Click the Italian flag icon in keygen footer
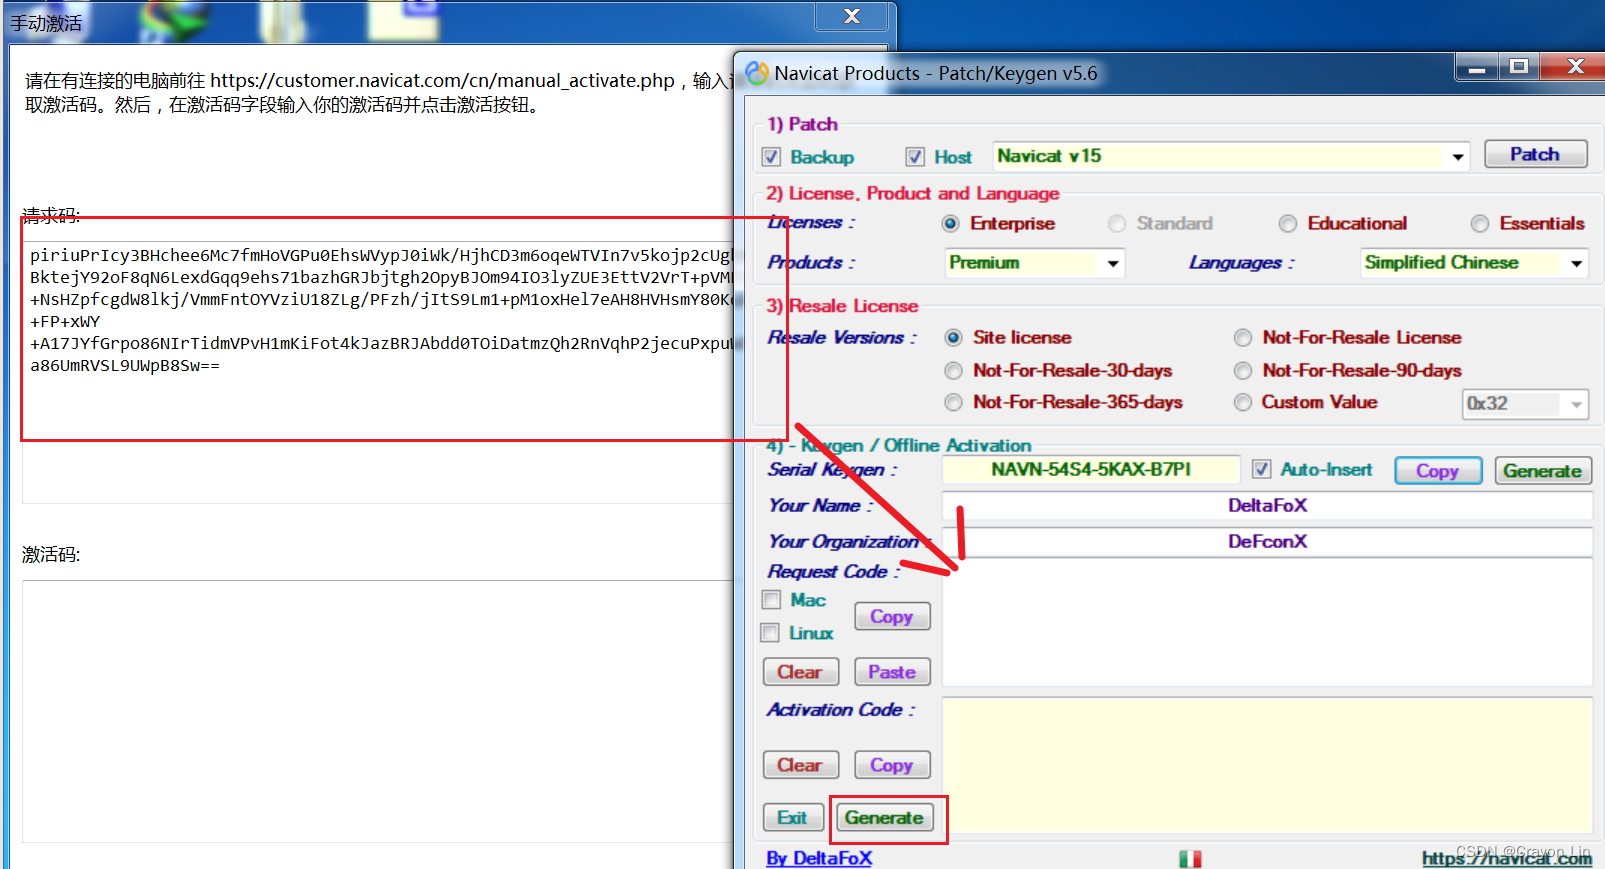1605x869 pixels. pyautogui.click(x=1190, y=859)
